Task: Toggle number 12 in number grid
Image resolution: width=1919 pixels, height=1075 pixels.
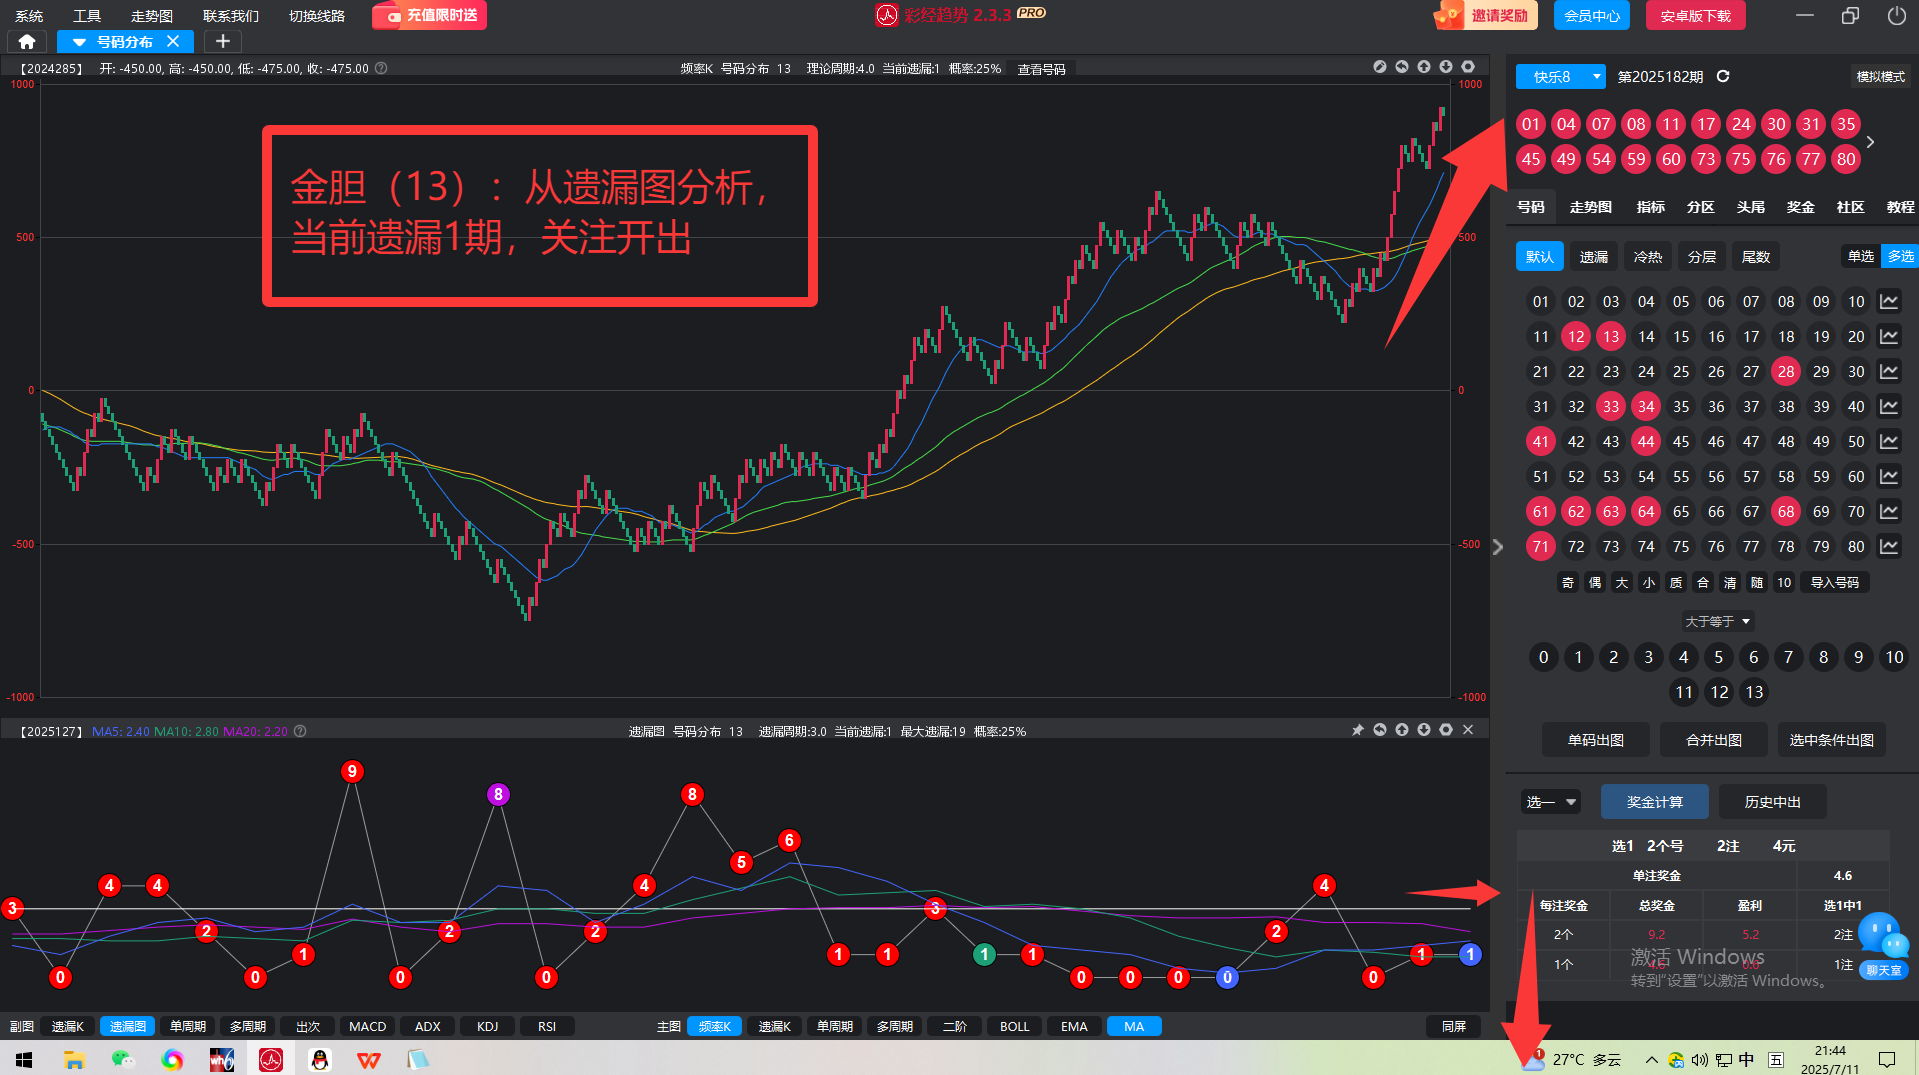Action: coord(1576,337)
